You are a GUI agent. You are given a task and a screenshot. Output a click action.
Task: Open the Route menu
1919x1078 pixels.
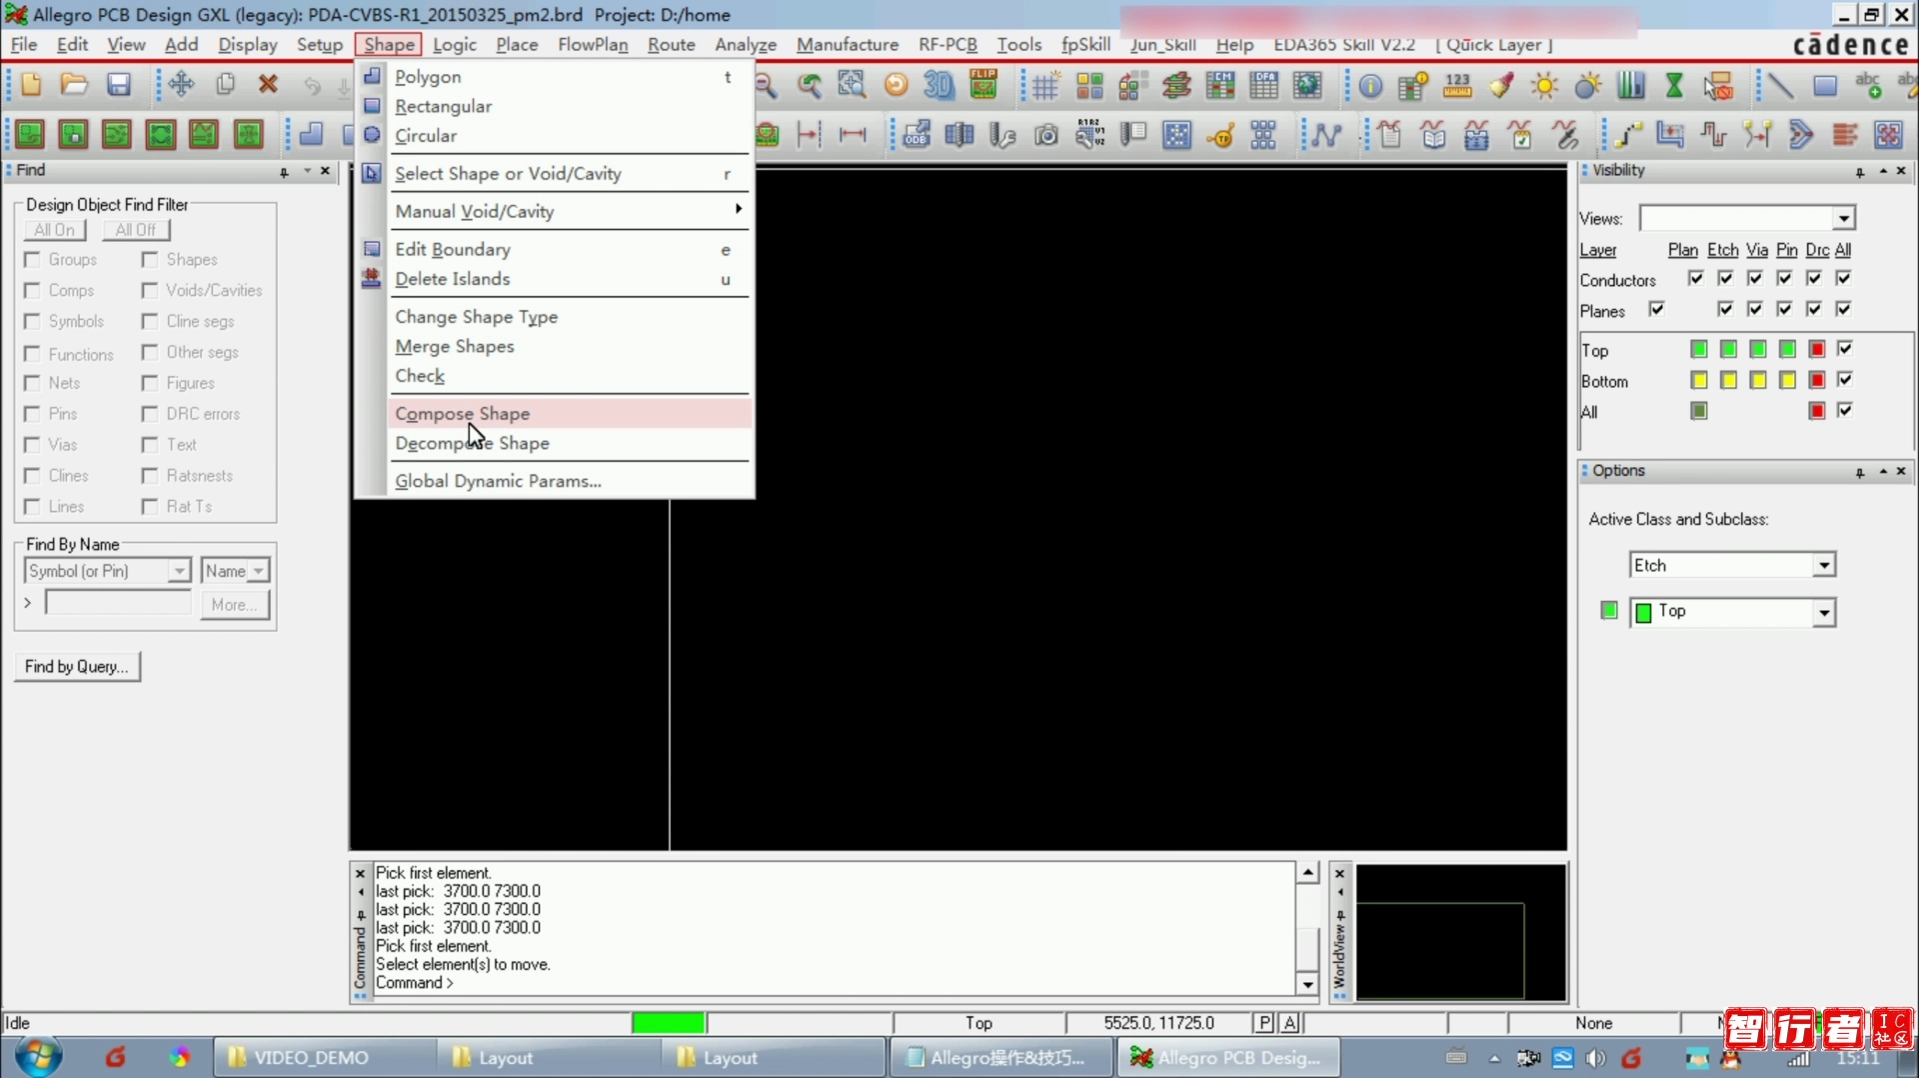(x=670, y=45)
